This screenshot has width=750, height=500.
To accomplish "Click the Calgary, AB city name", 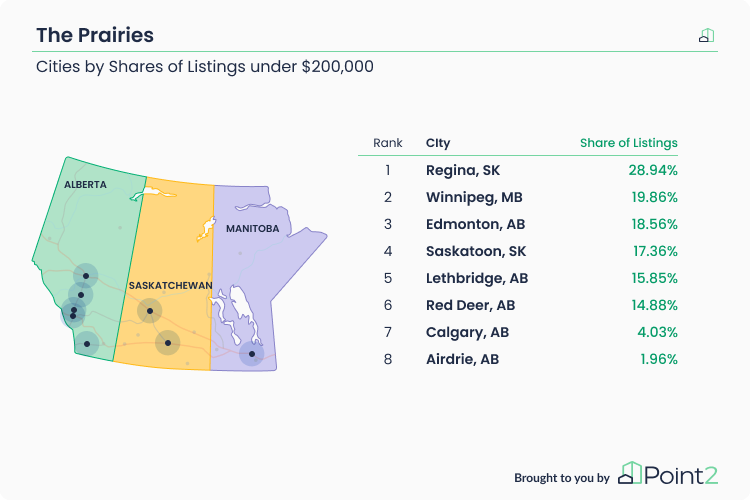I will 467,333.
